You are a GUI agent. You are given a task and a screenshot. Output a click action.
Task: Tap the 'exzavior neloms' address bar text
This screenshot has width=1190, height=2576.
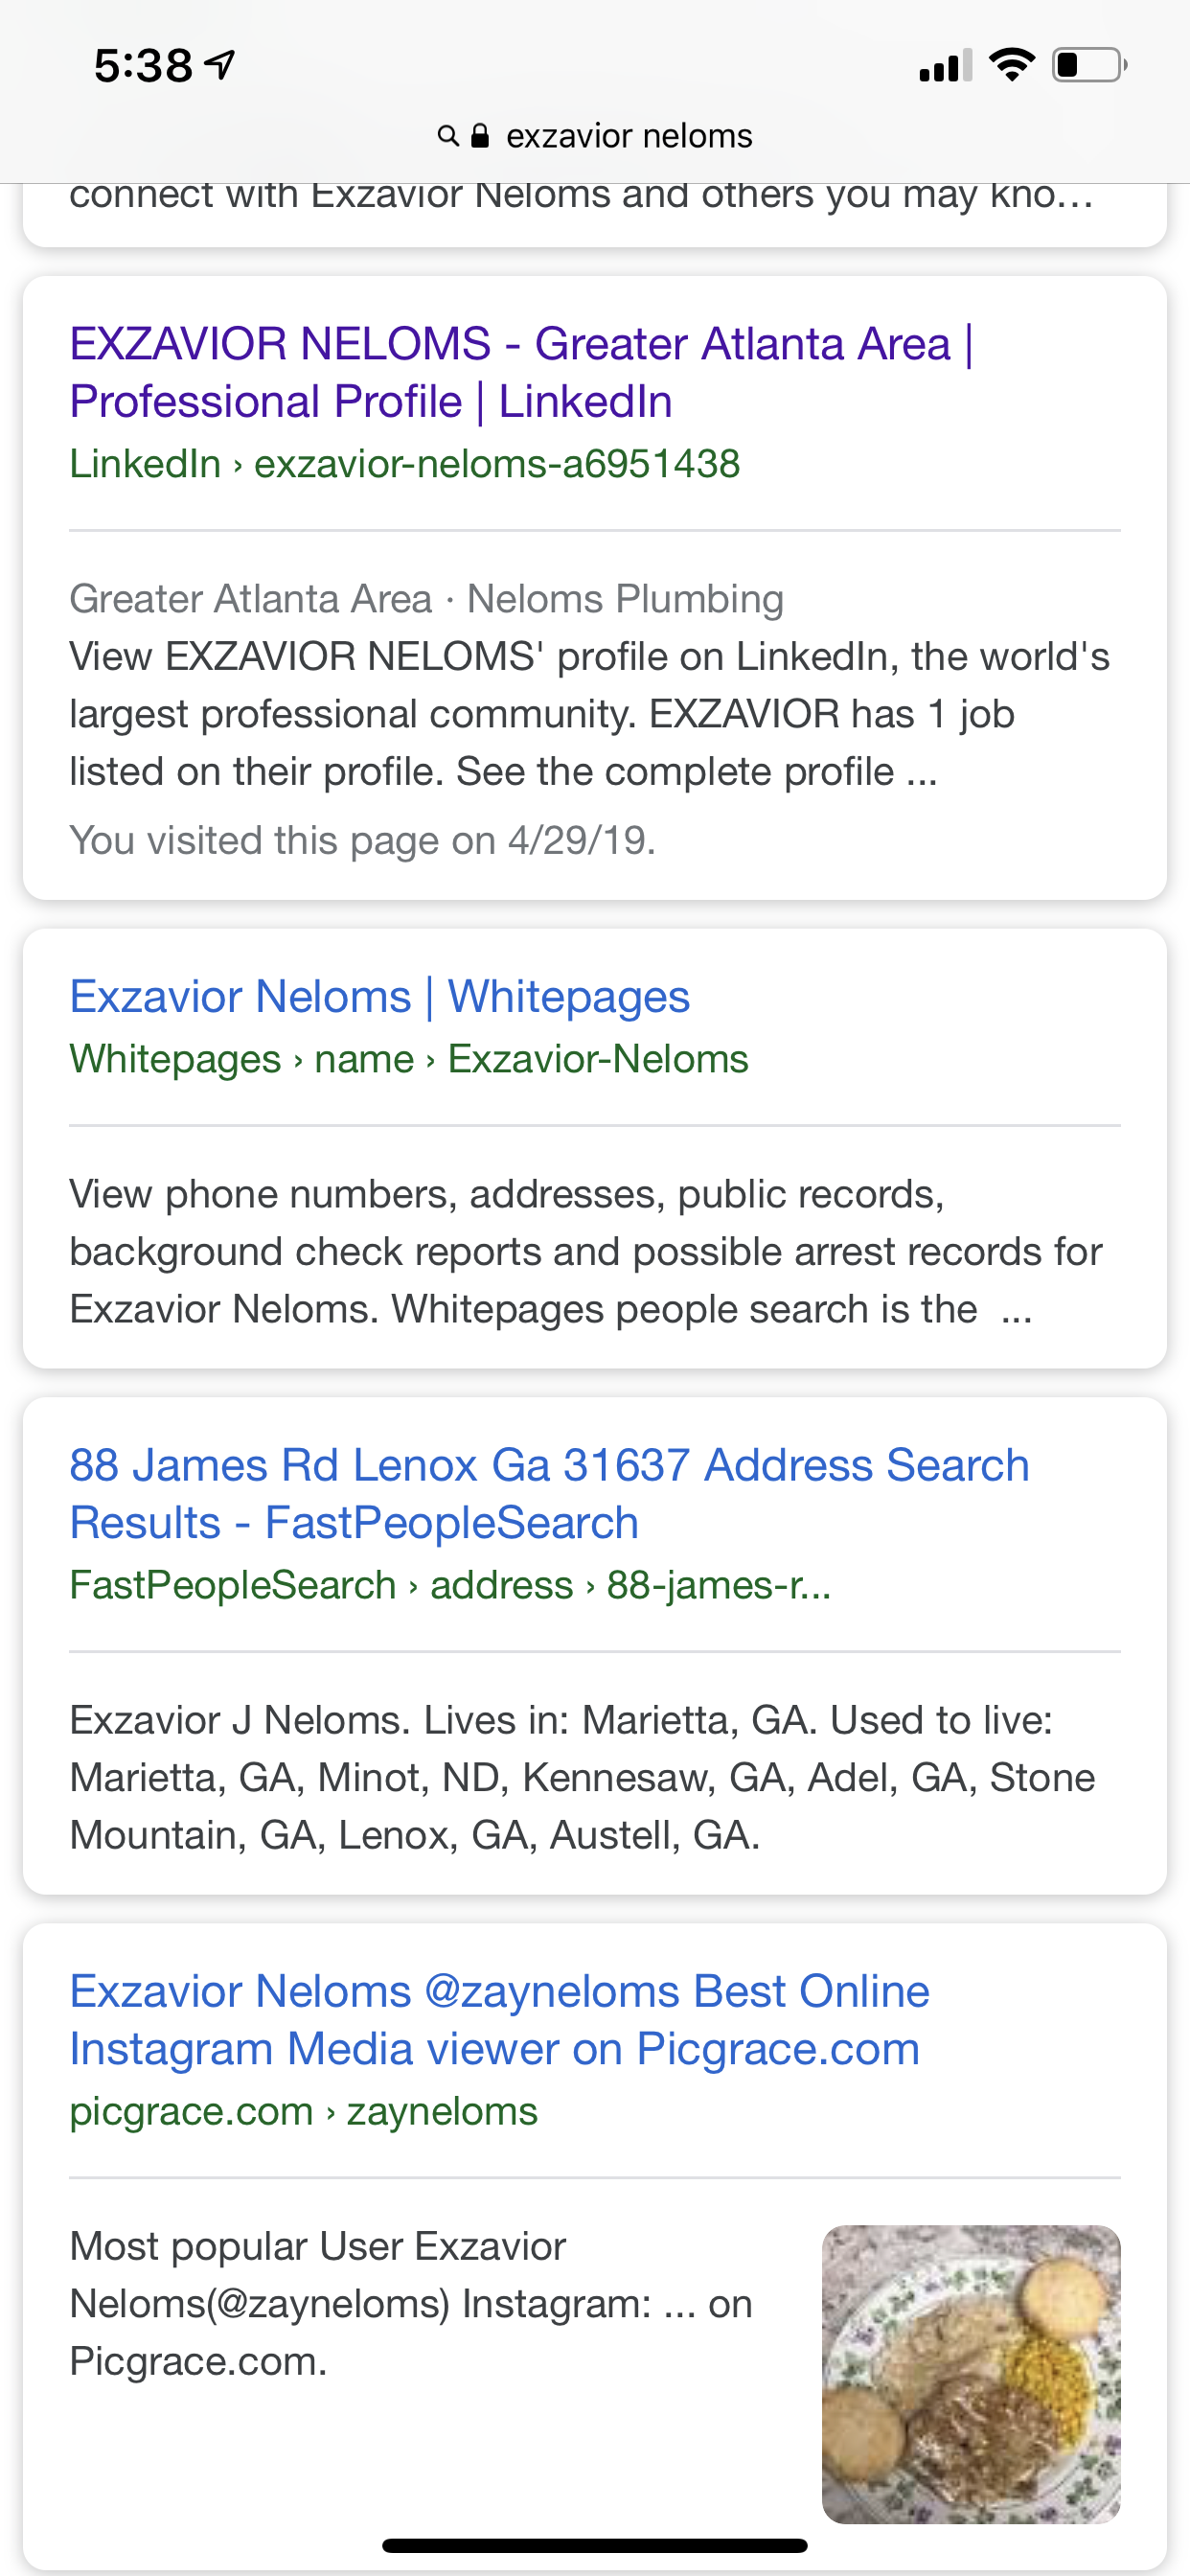(x=629, y=136)
